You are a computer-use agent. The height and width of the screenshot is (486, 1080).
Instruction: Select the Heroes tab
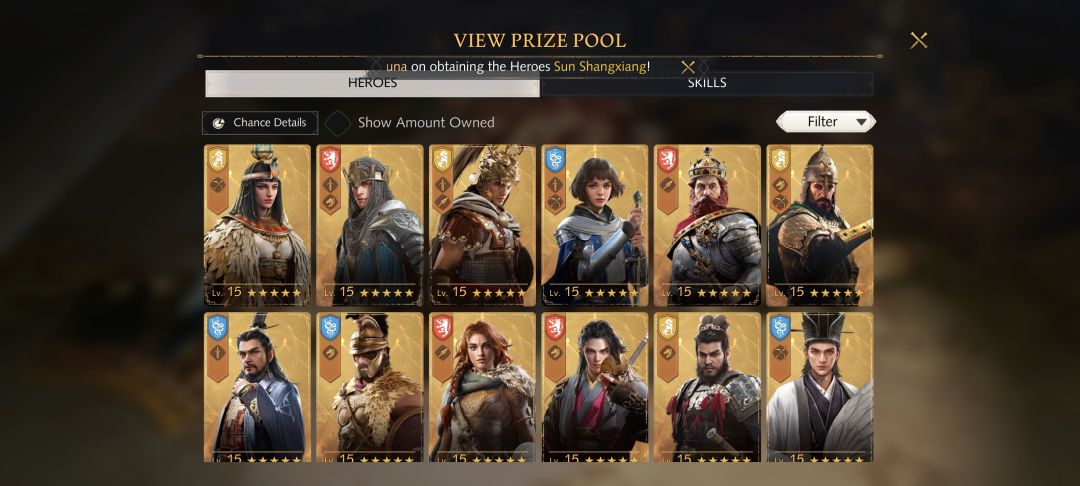coord(372,83)
